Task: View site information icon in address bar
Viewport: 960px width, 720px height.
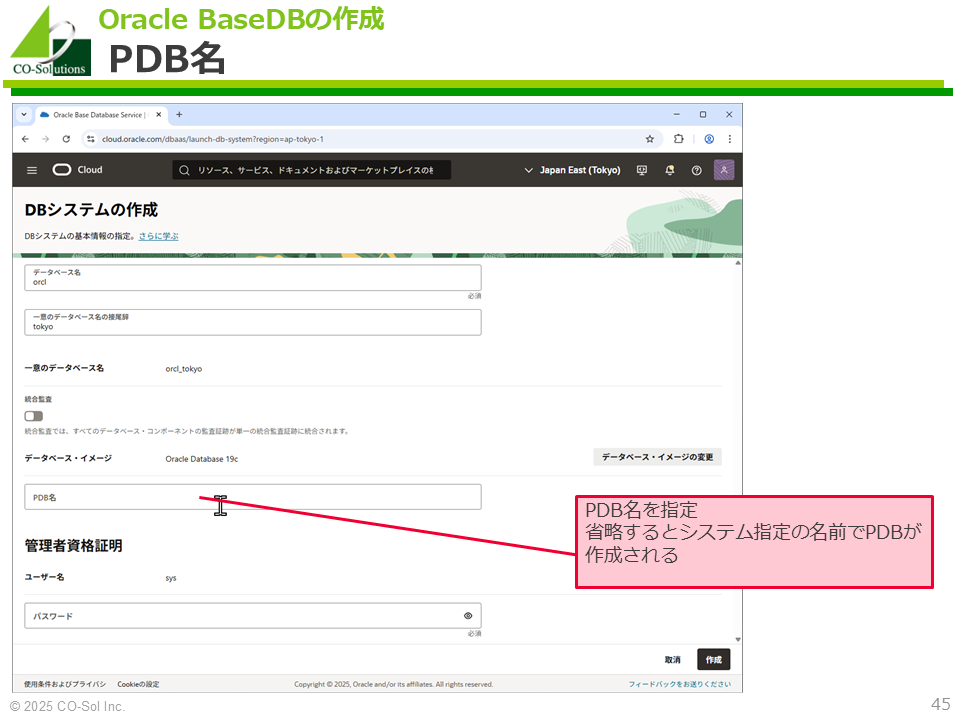Action: point(91,139)
